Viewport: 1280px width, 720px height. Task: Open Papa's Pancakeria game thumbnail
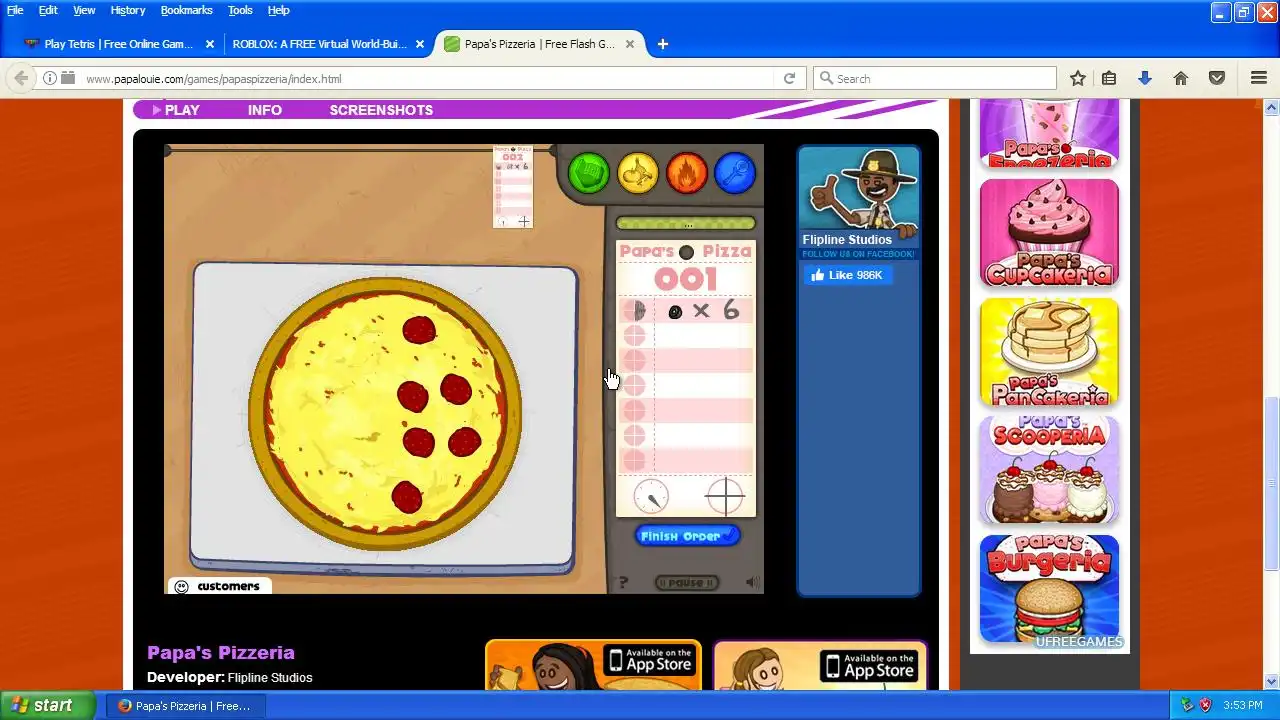tap(1049, 352)
